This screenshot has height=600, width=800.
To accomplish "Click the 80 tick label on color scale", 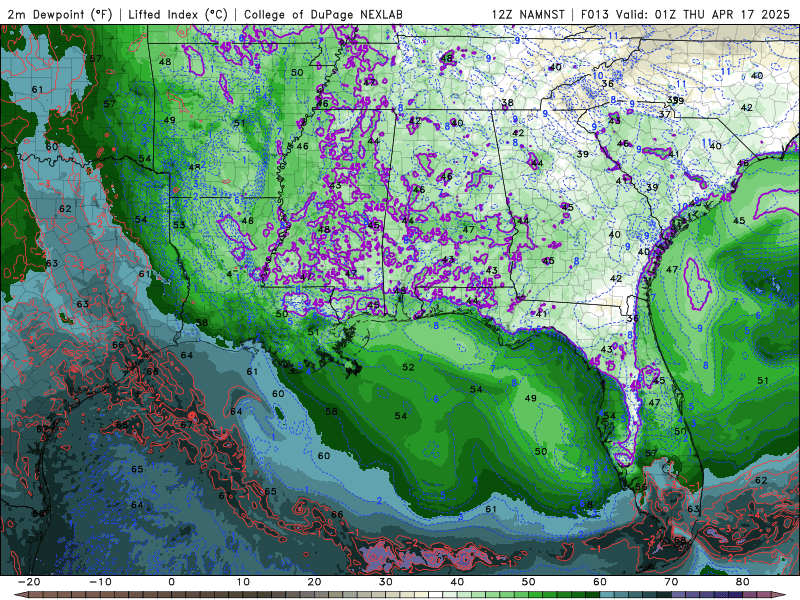I will (x=743, y=582).
